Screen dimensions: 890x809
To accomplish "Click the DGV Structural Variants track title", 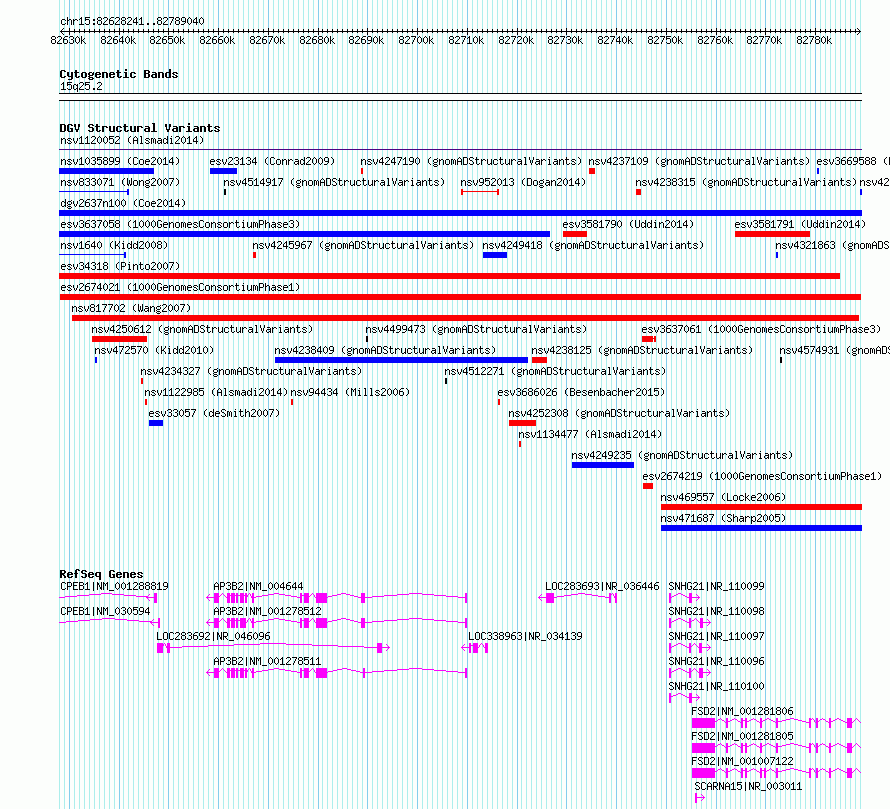I will click(x=140, y=128).
